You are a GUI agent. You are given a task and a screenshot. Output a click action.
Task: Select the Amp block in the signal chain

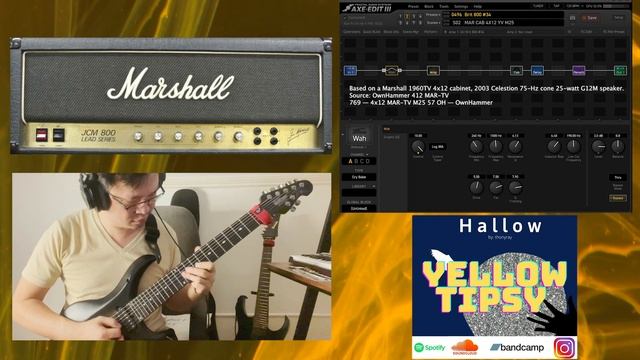tap(433, 71)
